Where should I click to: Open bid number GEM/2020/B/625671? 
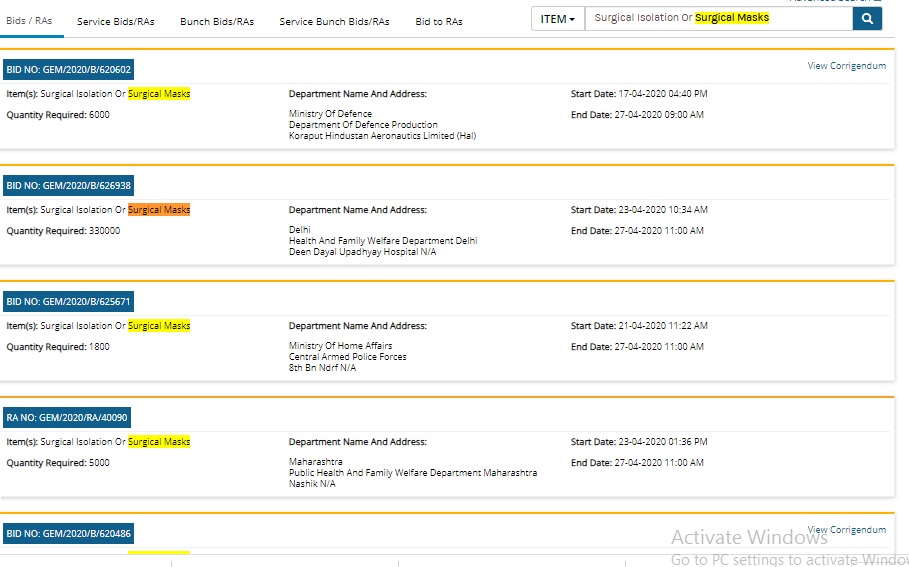[x=68, y=302]
